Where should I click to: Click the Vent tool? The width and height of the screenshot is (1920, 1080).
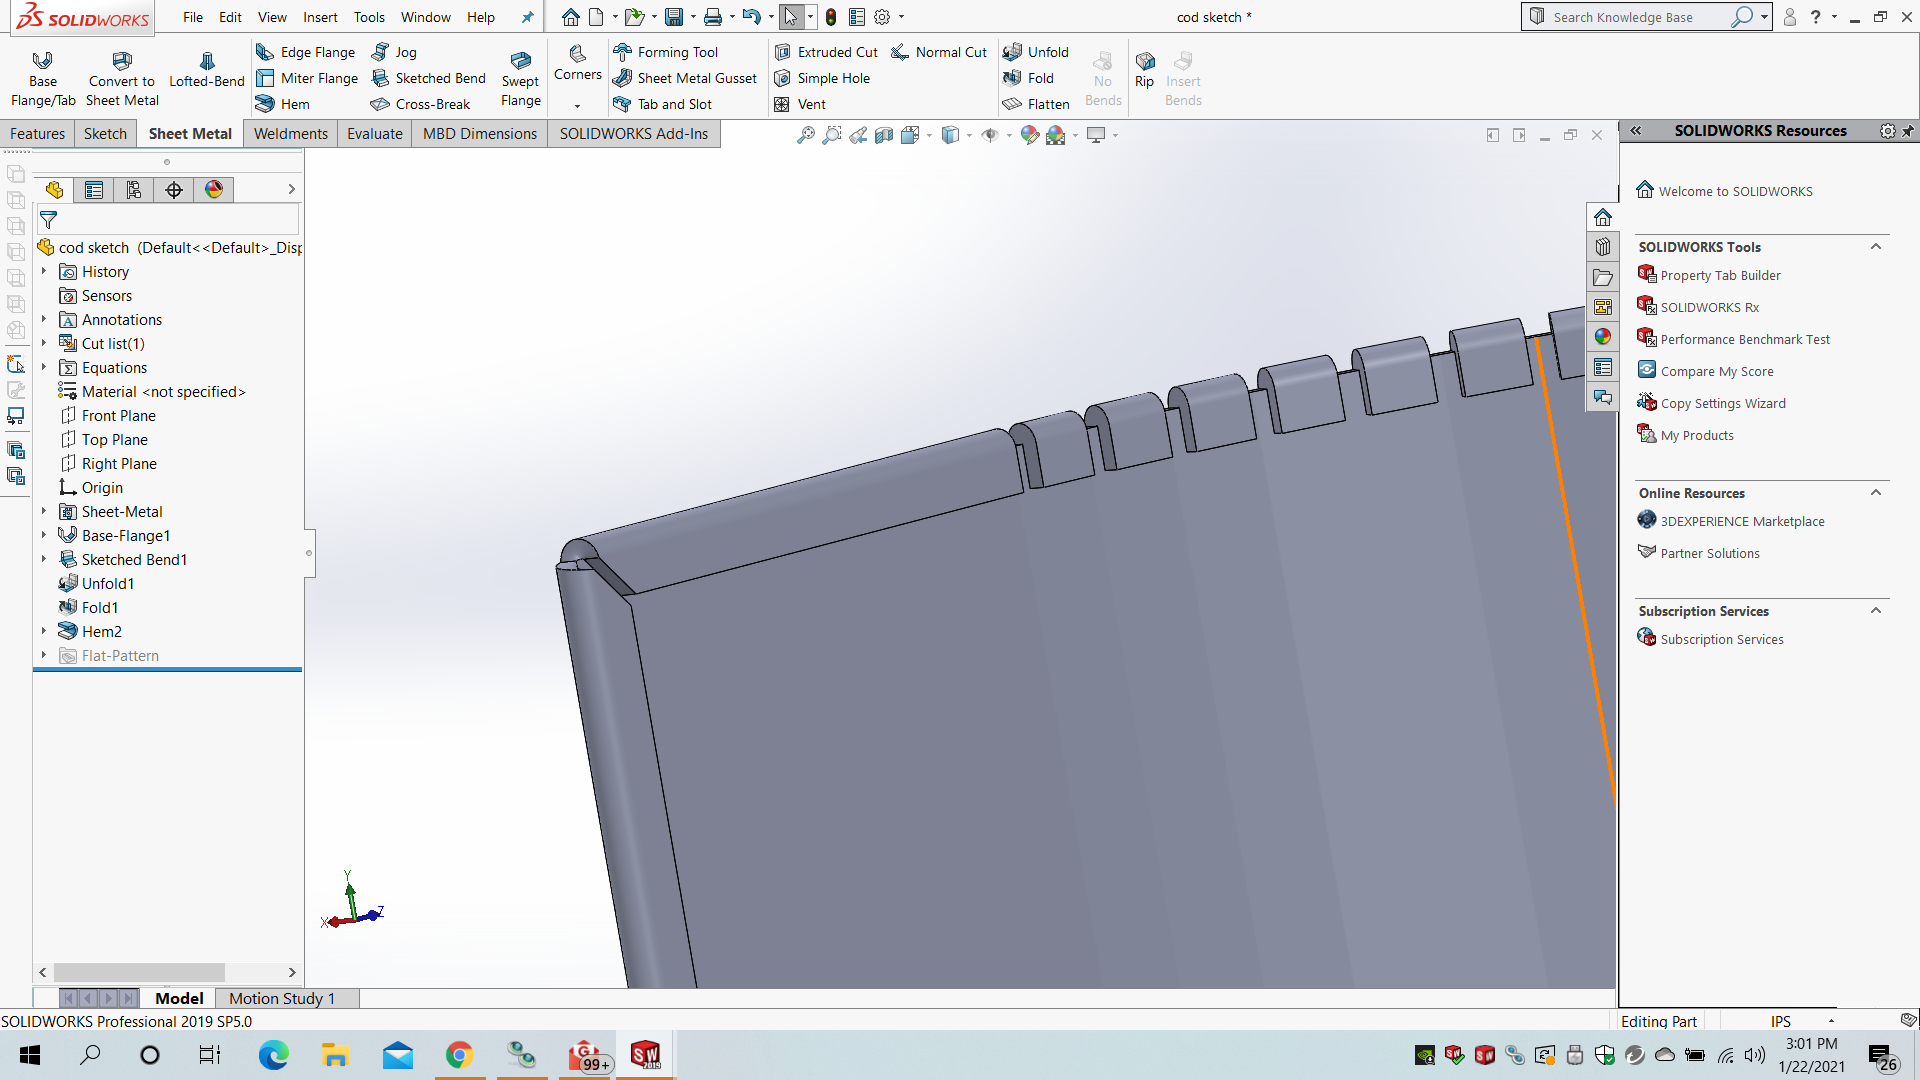point(800,104)
